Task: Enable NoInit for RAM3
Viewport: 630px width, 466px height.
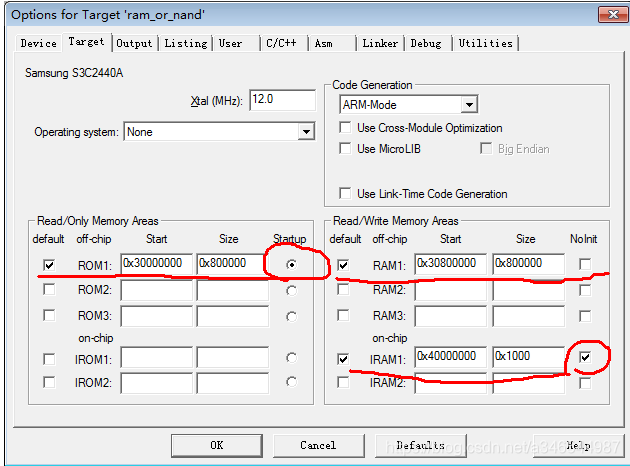Action: pyautogui.click(x=585, y=316)
